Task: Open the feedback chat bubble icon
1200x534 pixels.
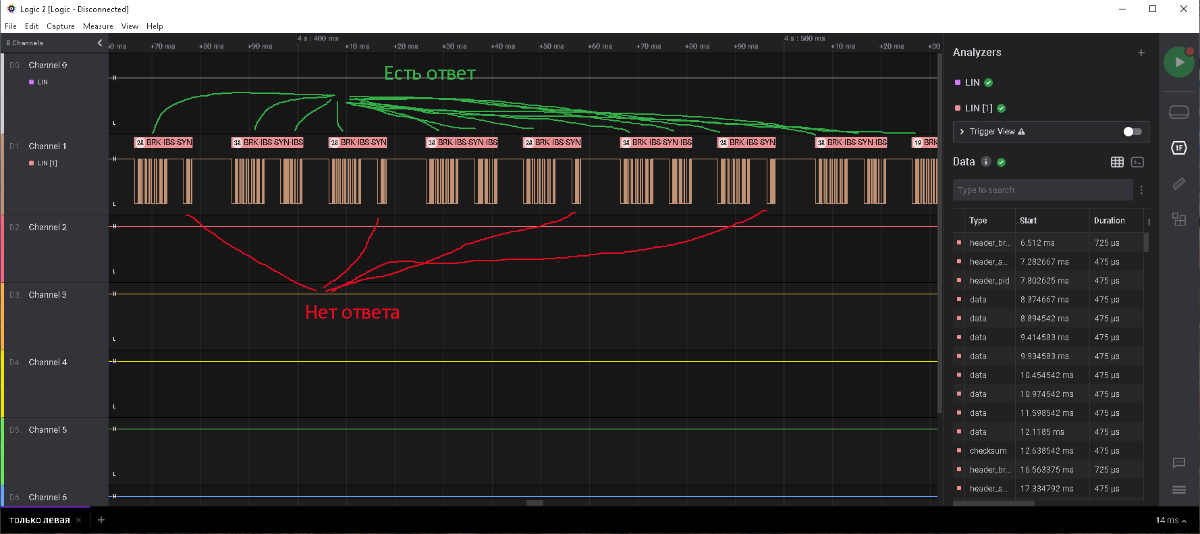Action: (1179, 462)
